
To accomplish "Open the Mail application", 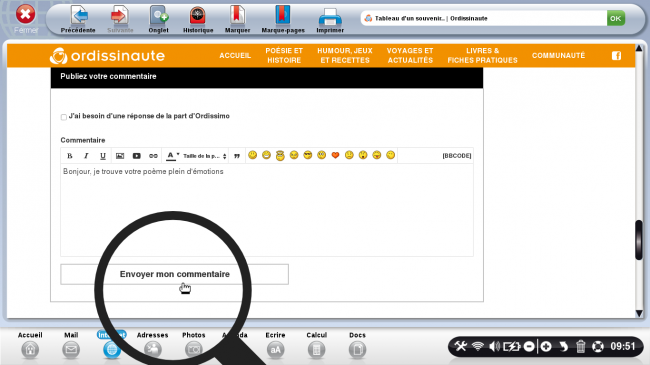I will (71, 345).
